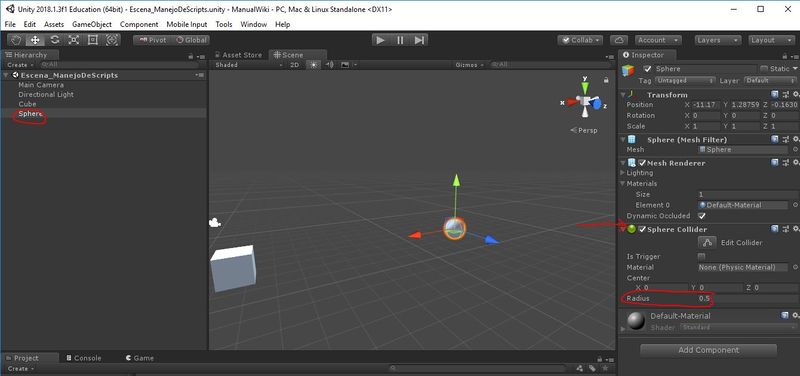Toggle Global handle rotation
Viewport: 800px width, 376px height.
pos(191,40)
